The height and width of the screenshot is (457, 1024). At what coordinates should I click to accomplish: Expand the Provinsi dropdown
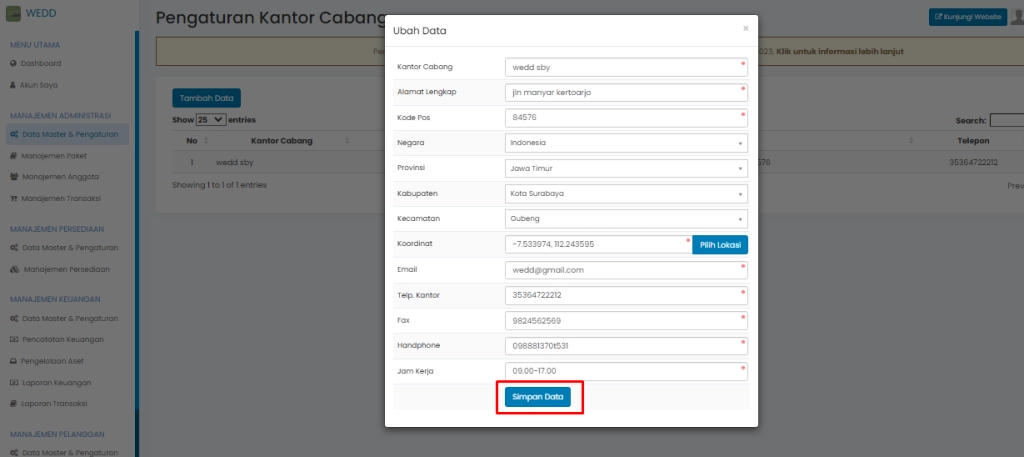[626, 169]
